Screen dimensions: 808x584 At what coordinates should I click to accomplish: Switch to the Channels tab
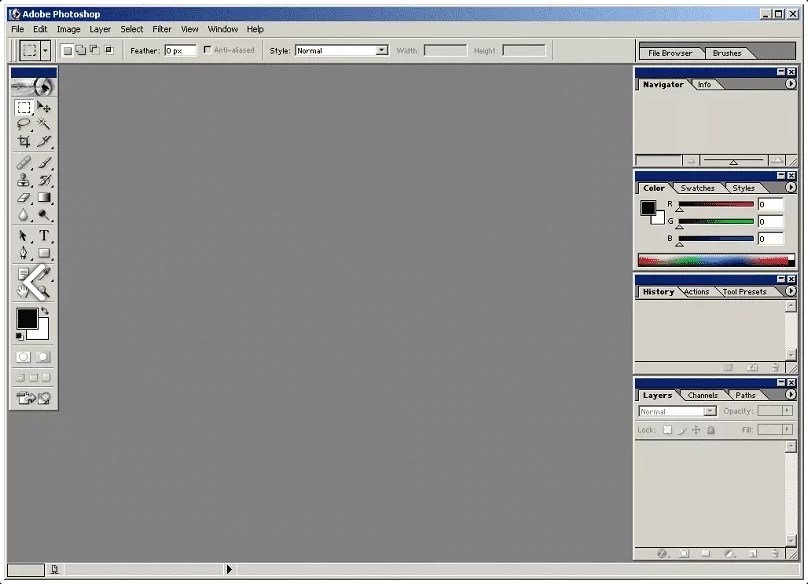tap(702, 395)
